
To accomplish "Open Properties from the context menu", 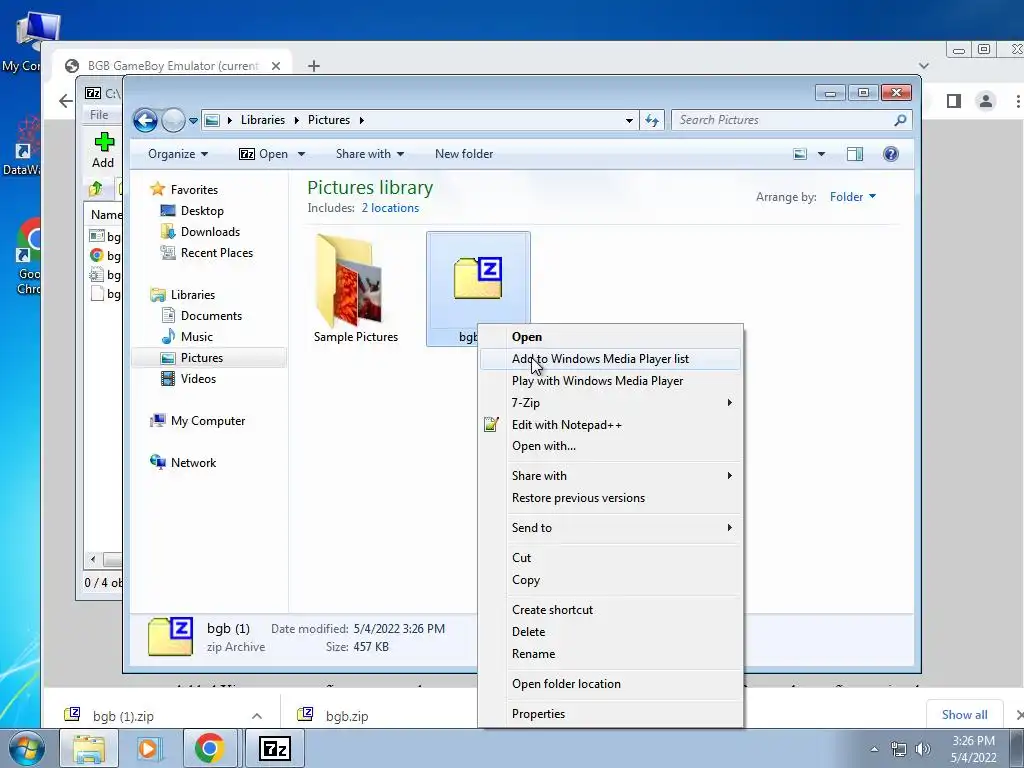I will coord(610,714).
